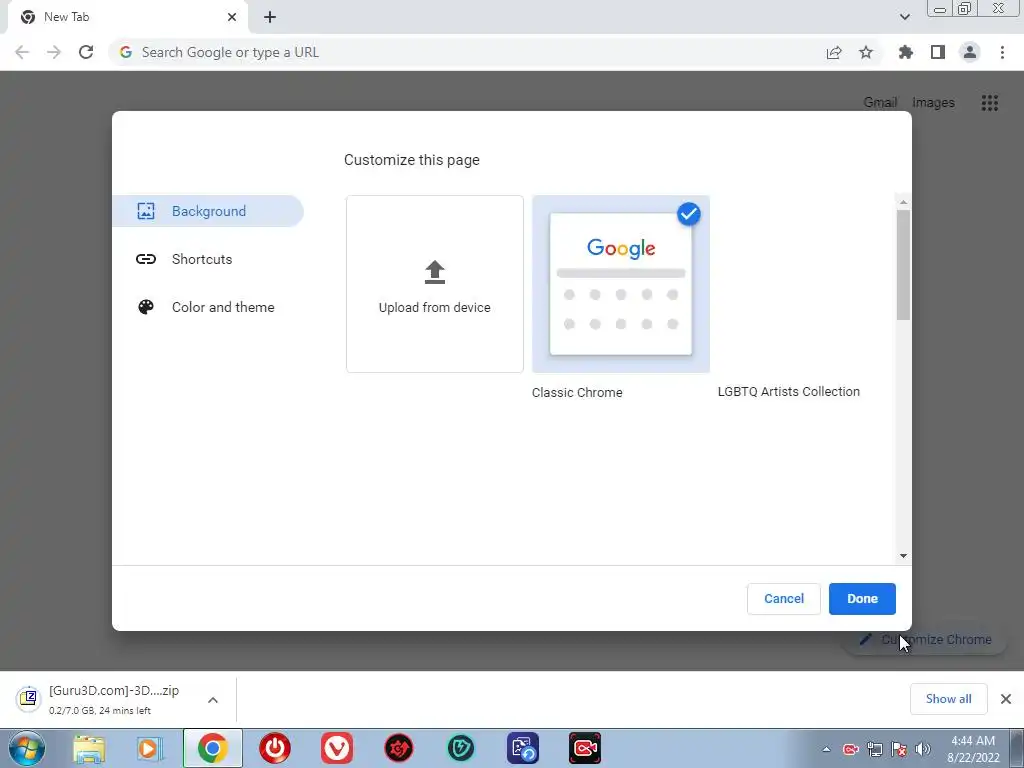Open the tab search chevron
Screen dimensions: 1024x768
(x=904, y=17)
